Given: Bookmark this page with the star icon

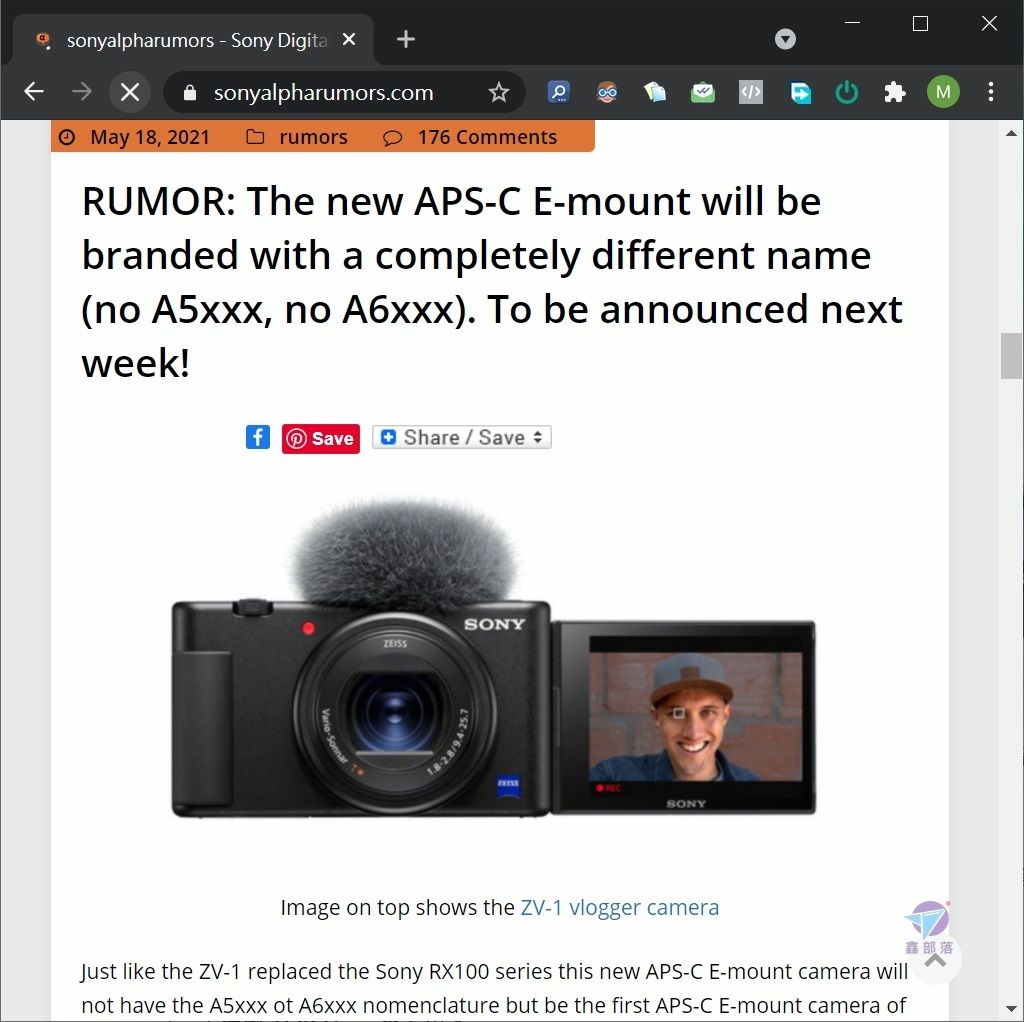Looking at the screenshot, I should [x=499, y=92].
